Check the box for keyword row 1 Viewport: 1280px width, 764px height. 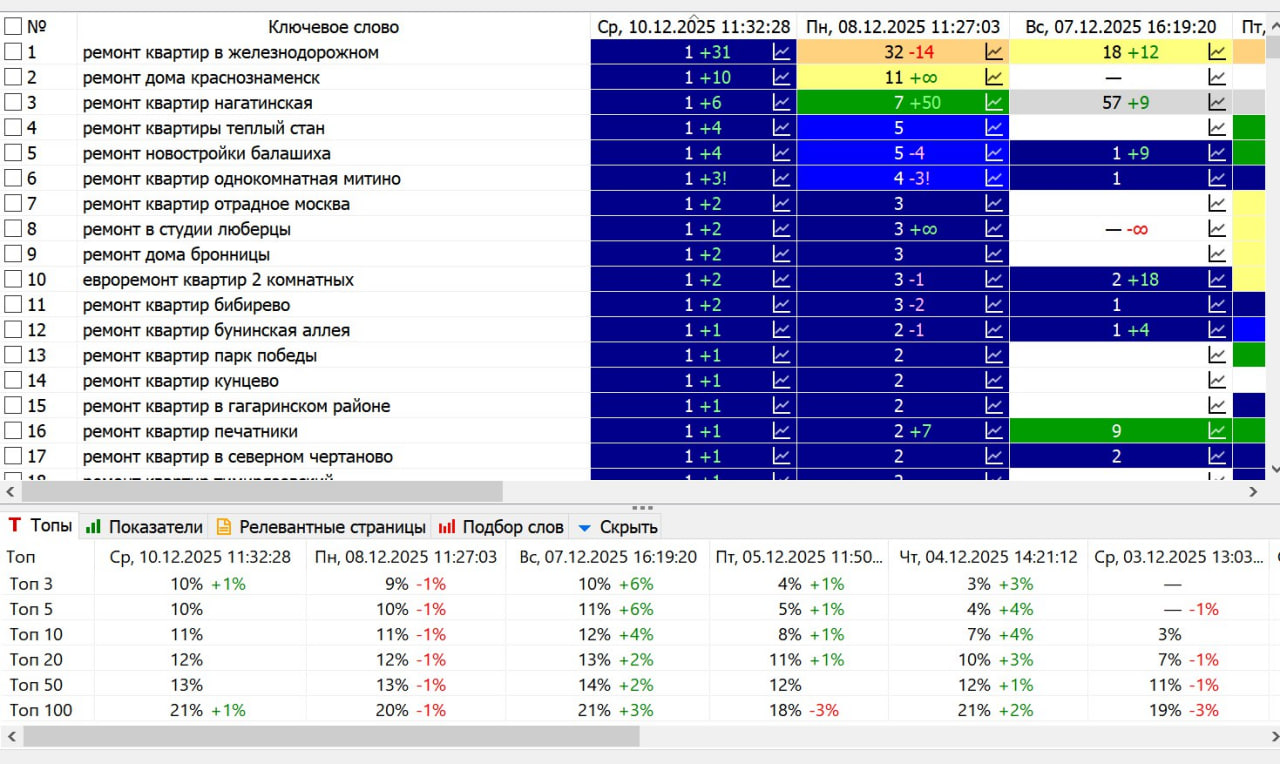coord(13,52)
